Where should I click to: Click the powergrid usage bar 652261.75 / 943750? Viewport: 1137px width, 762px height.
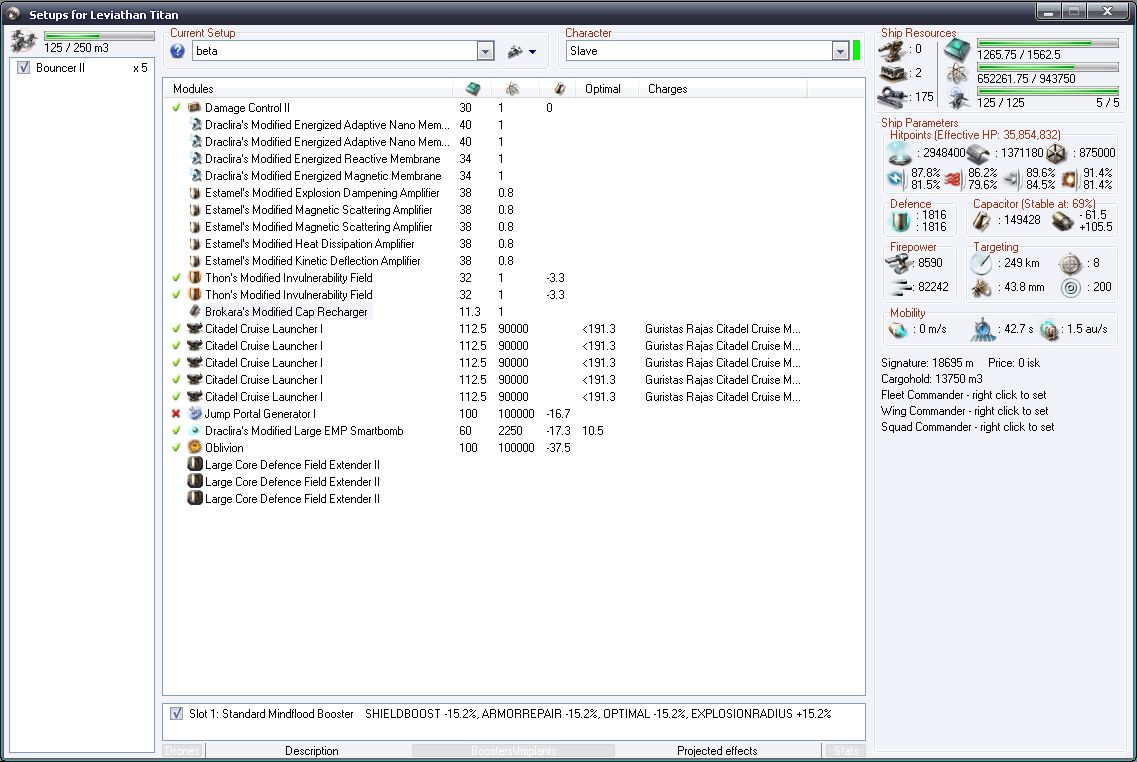pos(1048,67)
